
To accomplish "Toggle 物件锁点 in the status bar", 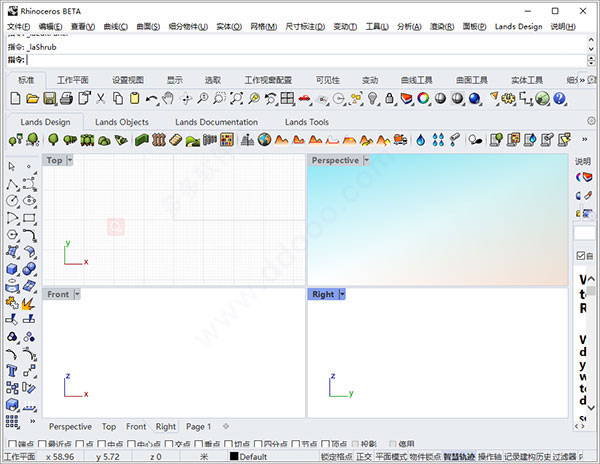I will [x=426, y=456].
